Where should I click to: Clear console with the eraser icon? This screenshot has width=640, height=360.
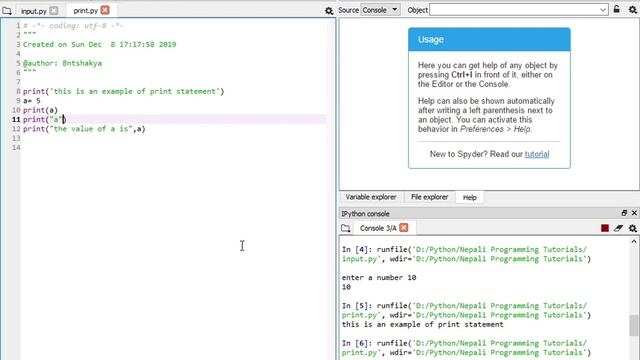point(618,228)
